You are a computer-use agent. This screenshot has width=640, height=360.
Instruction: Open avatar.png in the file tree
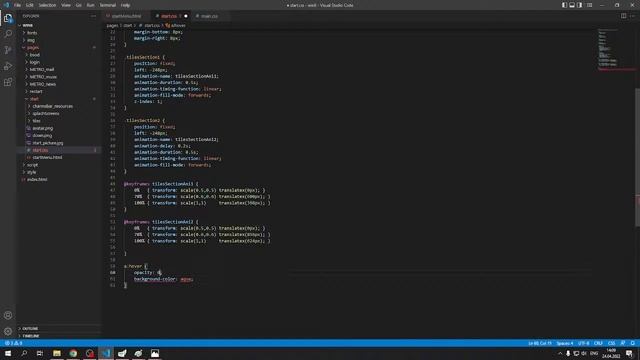pyautogui.click(x=42, y=128)
